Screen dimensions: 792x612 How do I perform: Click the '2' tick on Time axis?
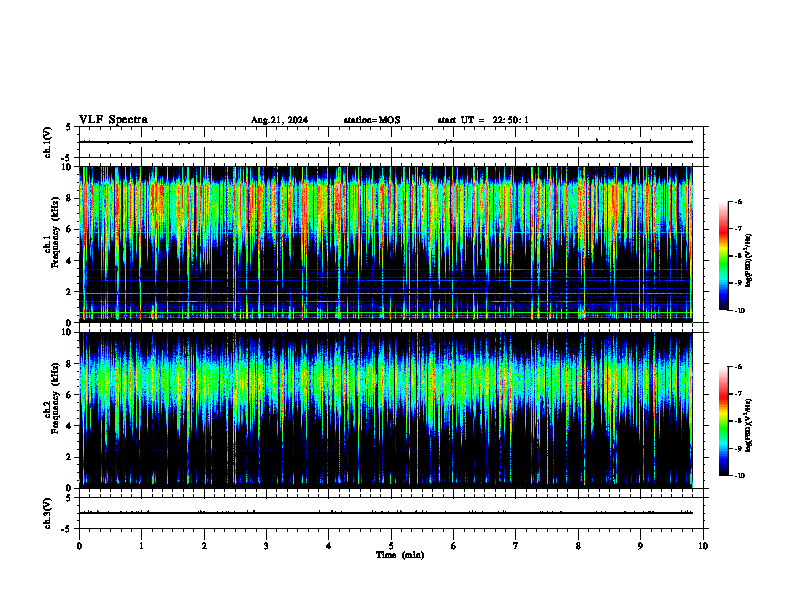pyautogui.click(x=204, y=546)
